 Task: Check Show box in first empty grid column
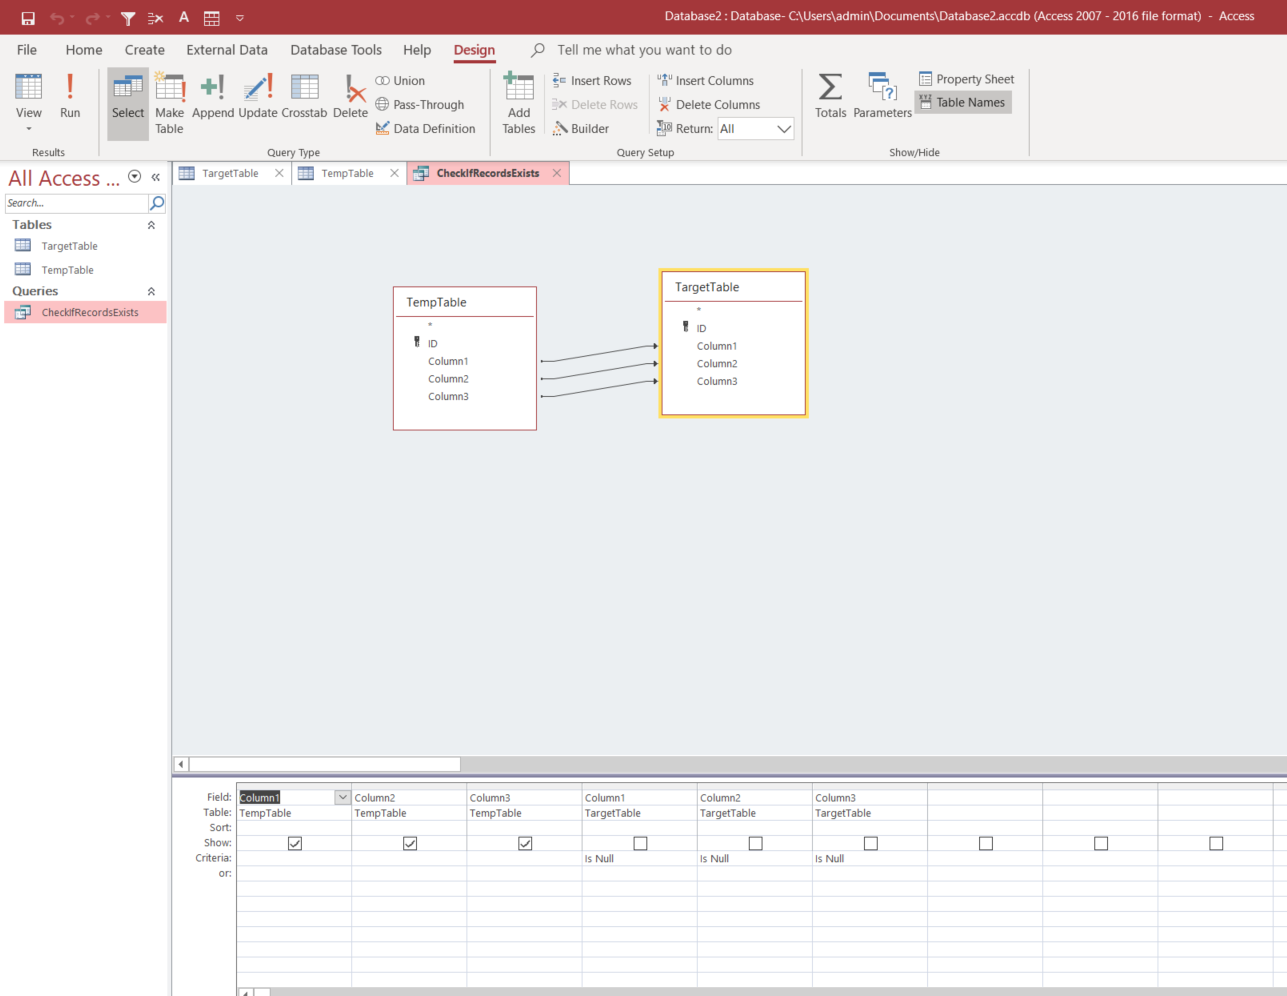(986, 844)
